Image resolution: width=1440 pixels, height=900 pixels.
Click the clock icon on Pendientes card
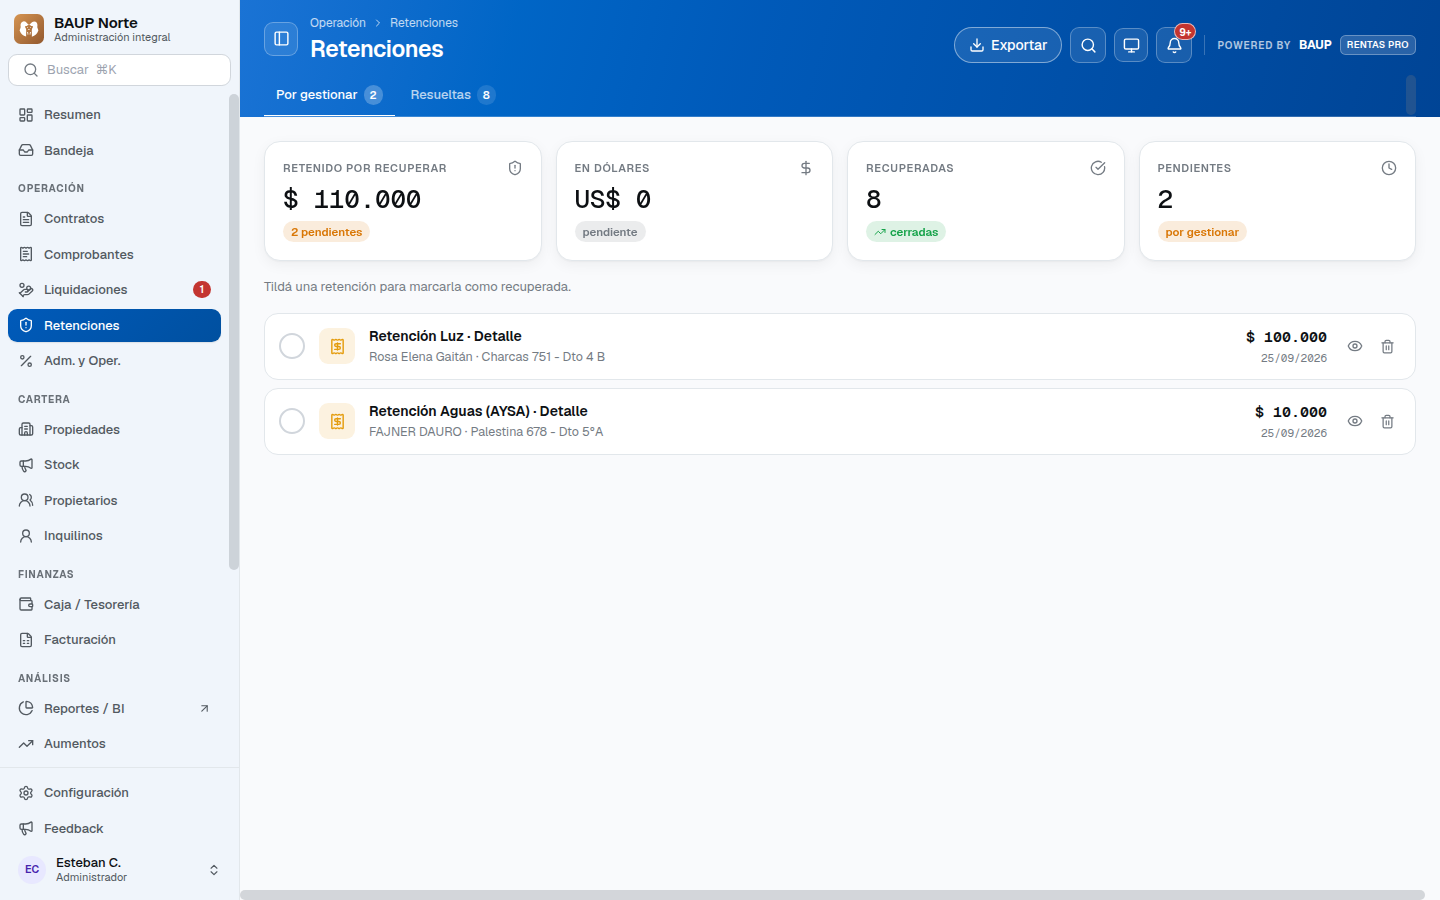1389,168
